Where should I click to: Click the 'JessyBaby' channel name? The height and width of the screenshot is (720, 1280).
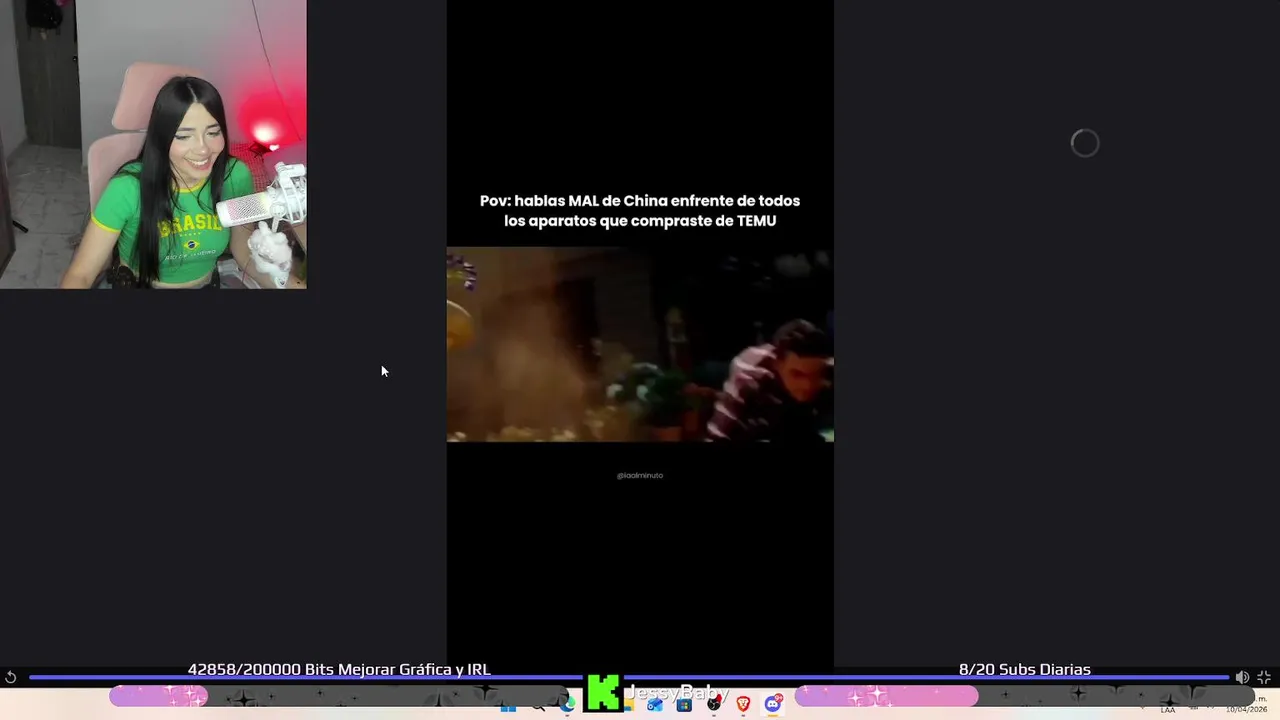(677, 693)
